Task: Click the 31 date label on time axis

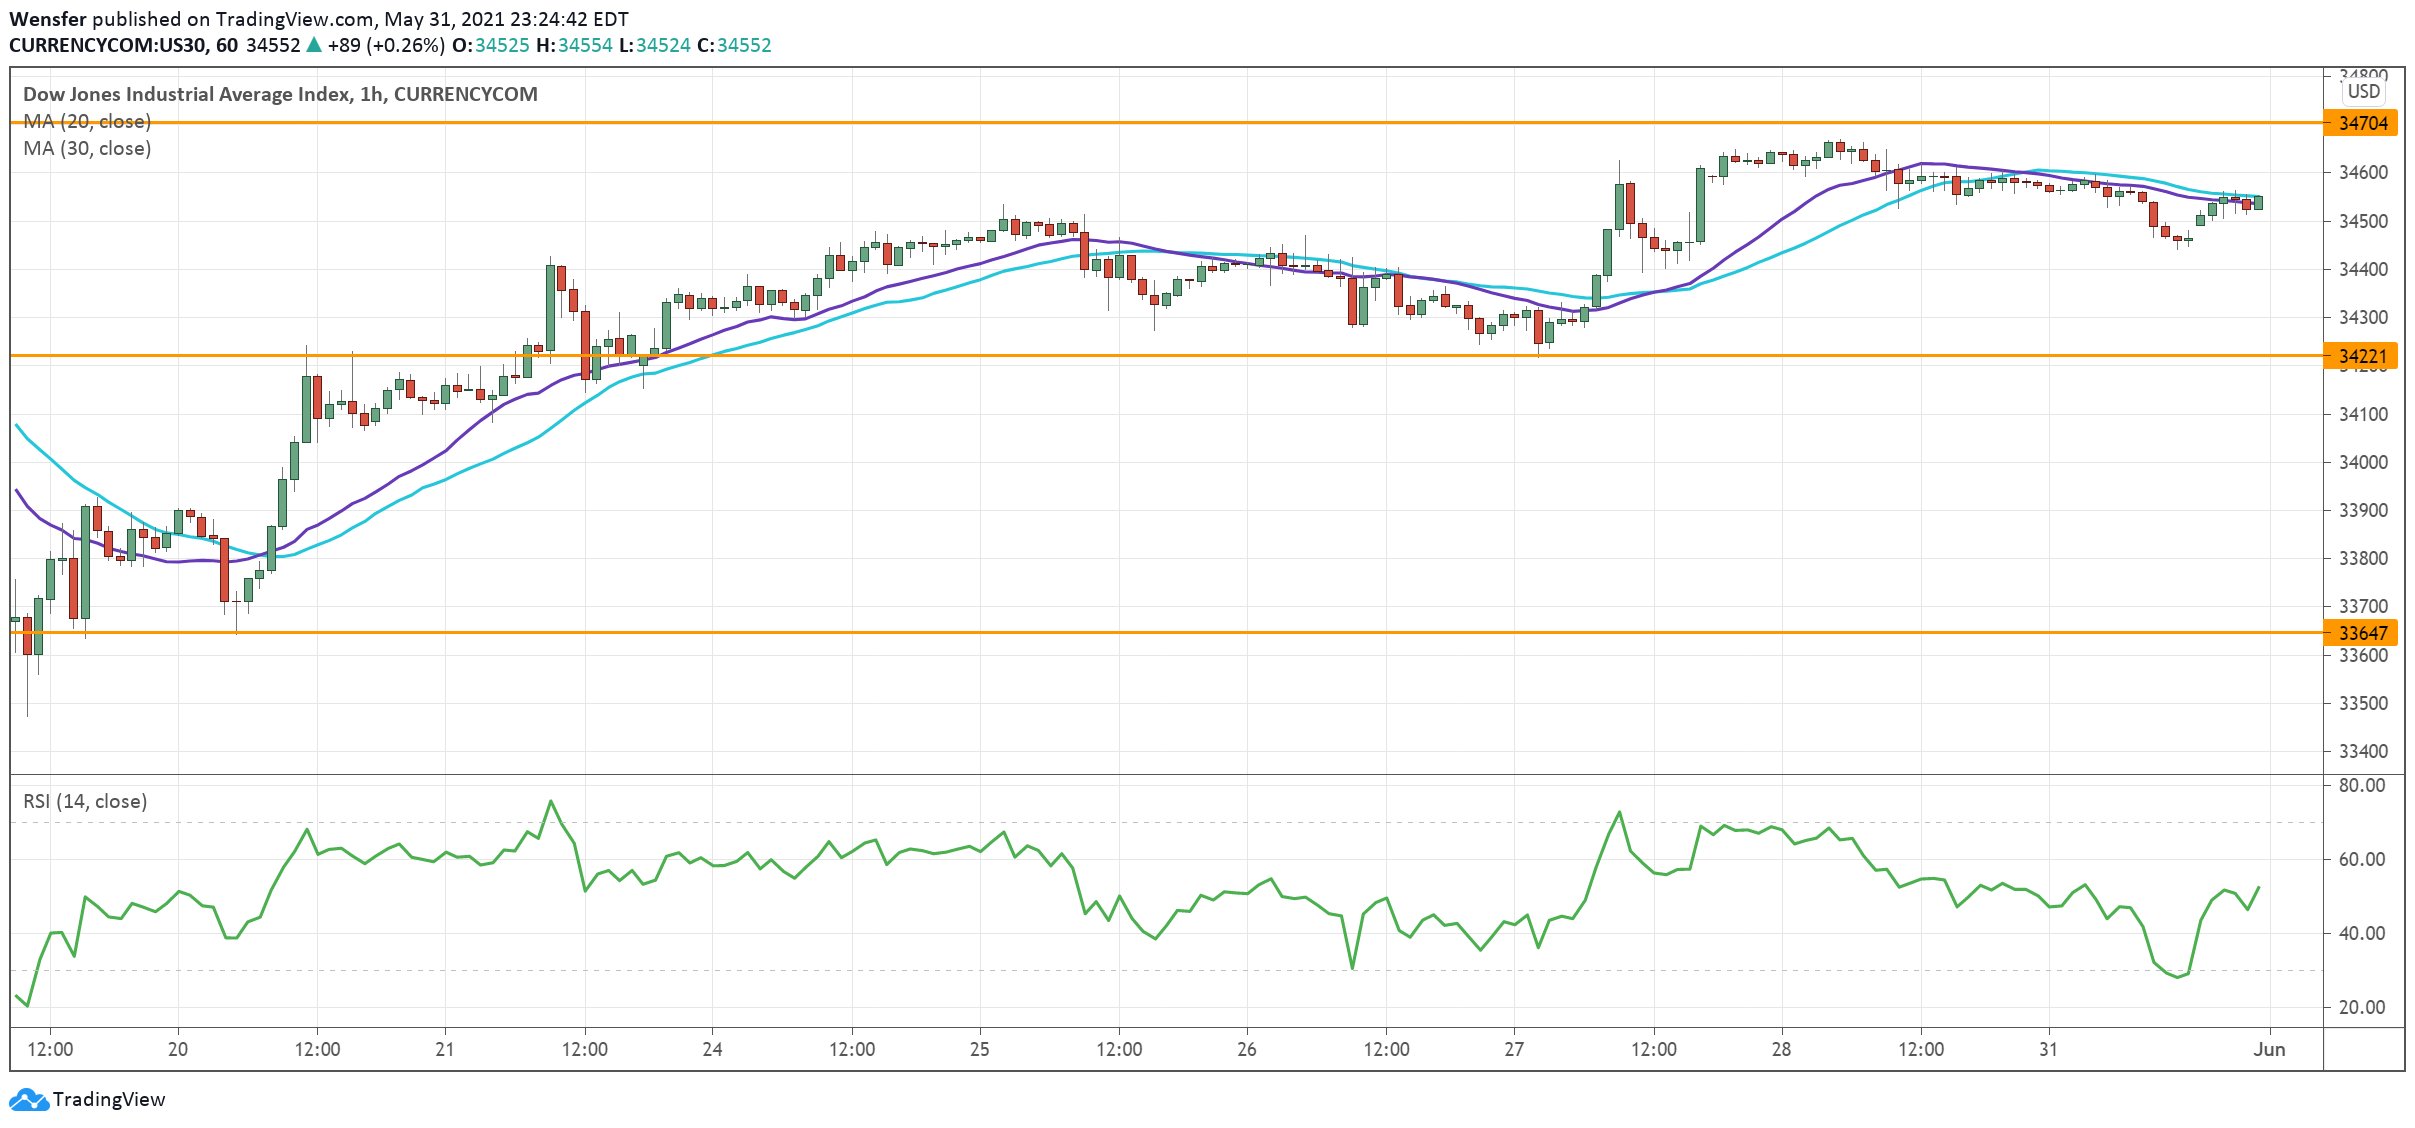Action: point(2048,1049)
